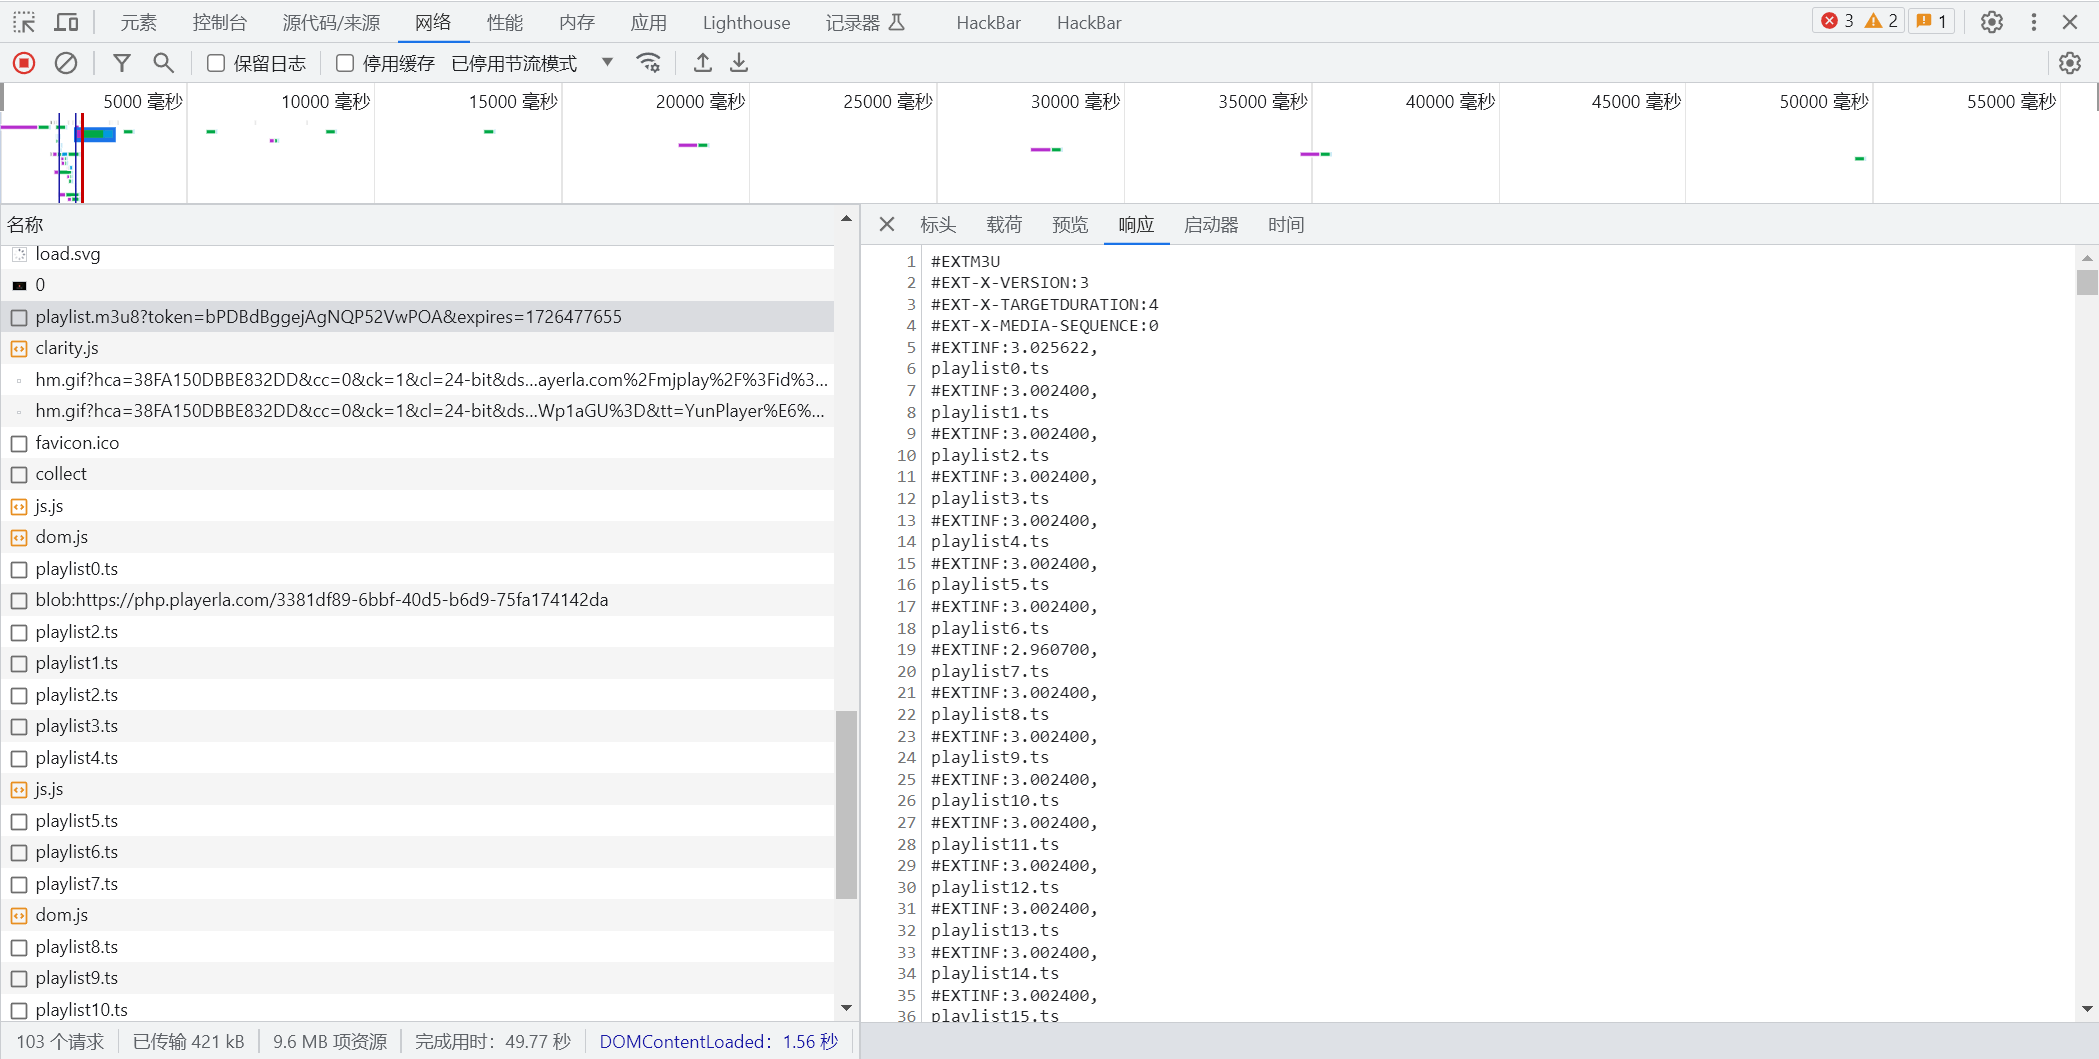The height and width of the screenshot is (1059, 2099).
Task: Click the 103 个请求 status entry
Action: tap(60, 1042)
